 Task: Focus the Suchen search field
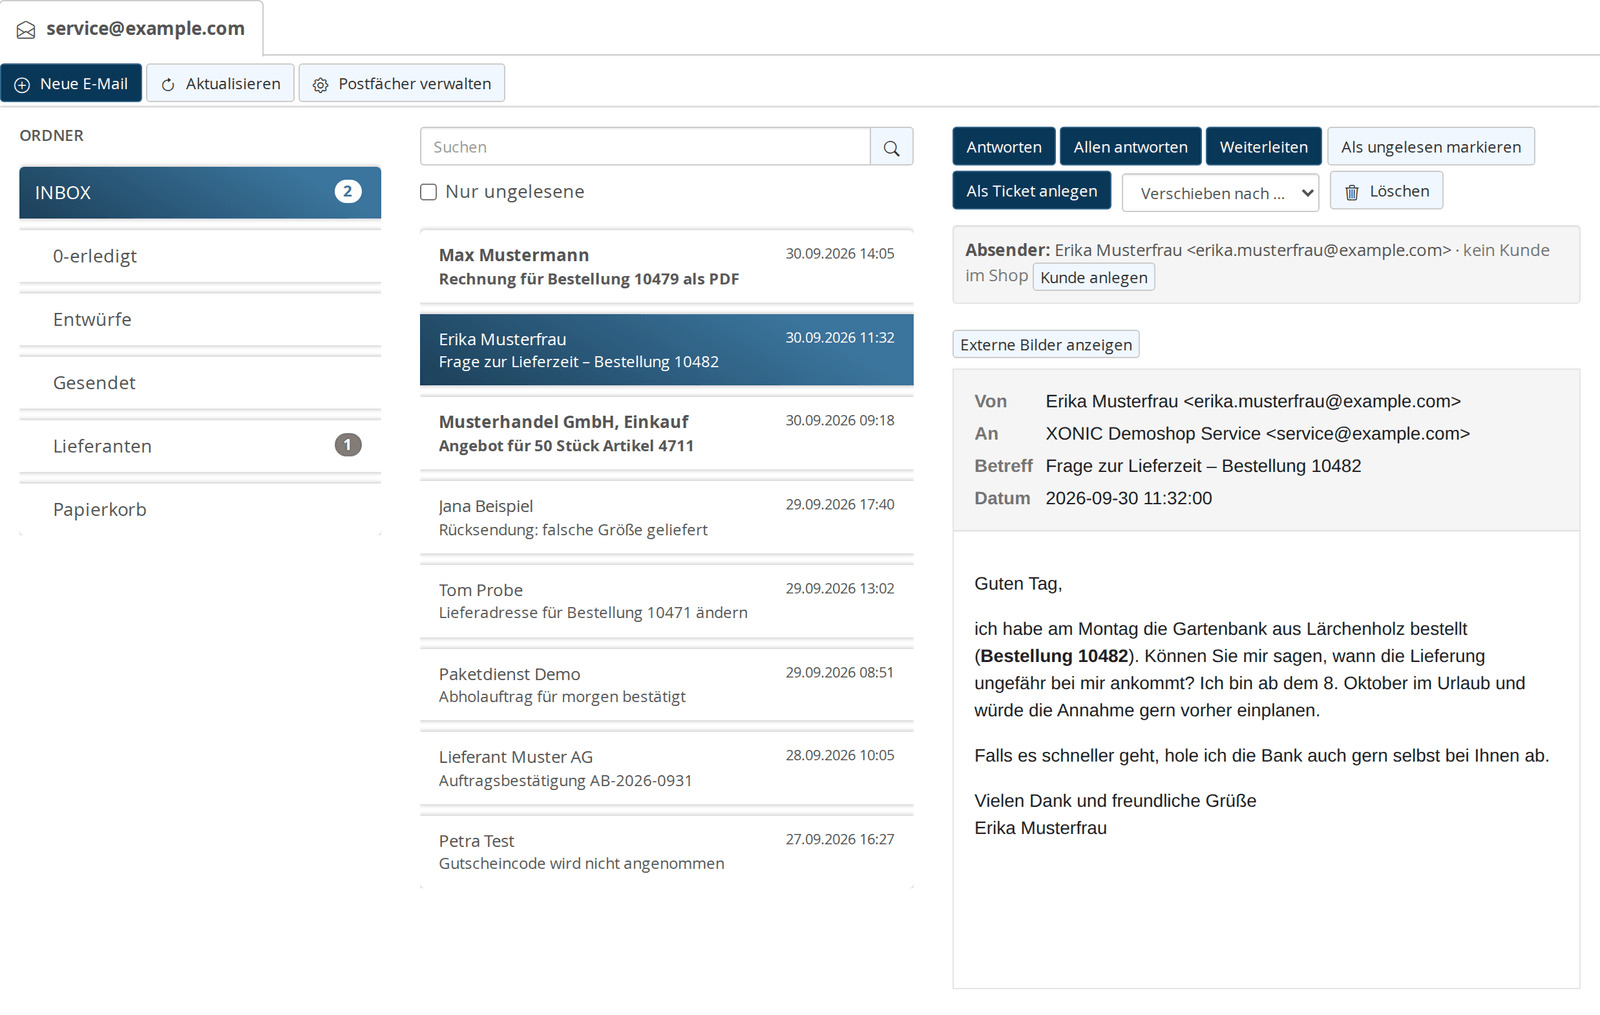(x=645, y=147)
